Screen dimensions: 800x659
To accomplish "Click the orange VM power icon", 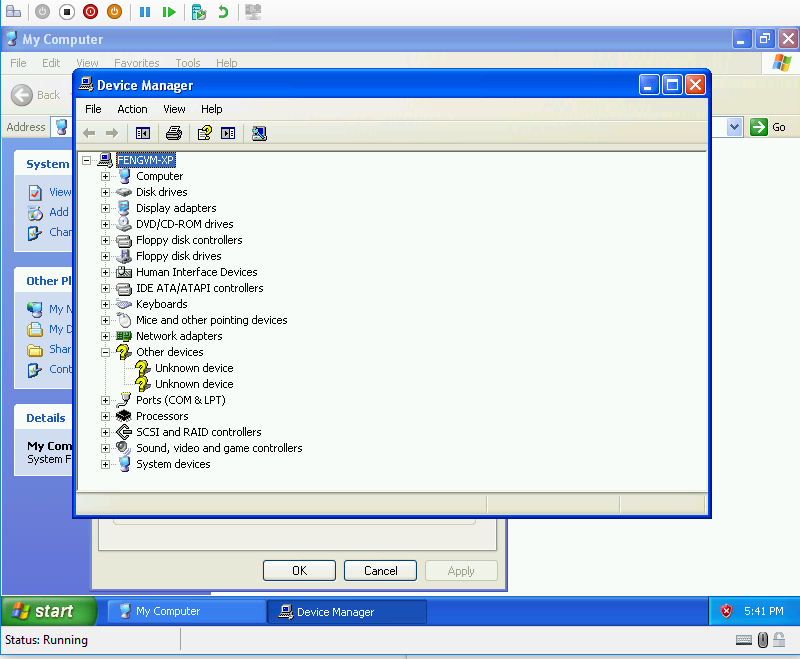I will click(x=115, y=12).
